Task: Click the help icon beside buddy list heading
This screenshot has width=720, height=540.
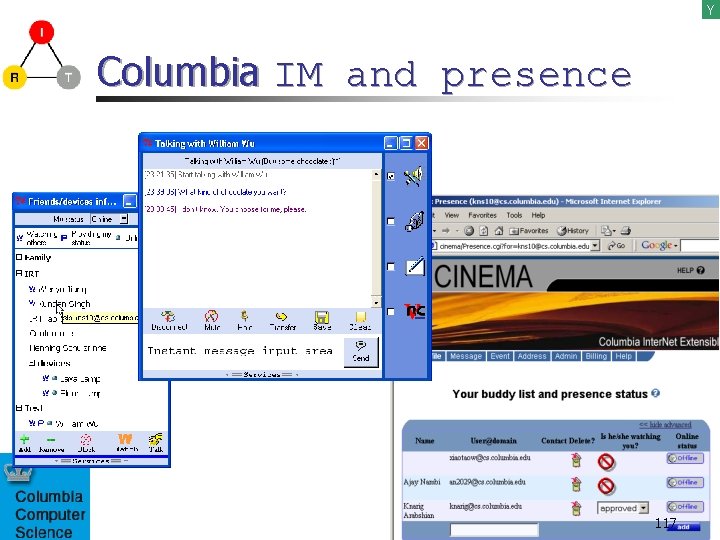Action: pos(656,393)
